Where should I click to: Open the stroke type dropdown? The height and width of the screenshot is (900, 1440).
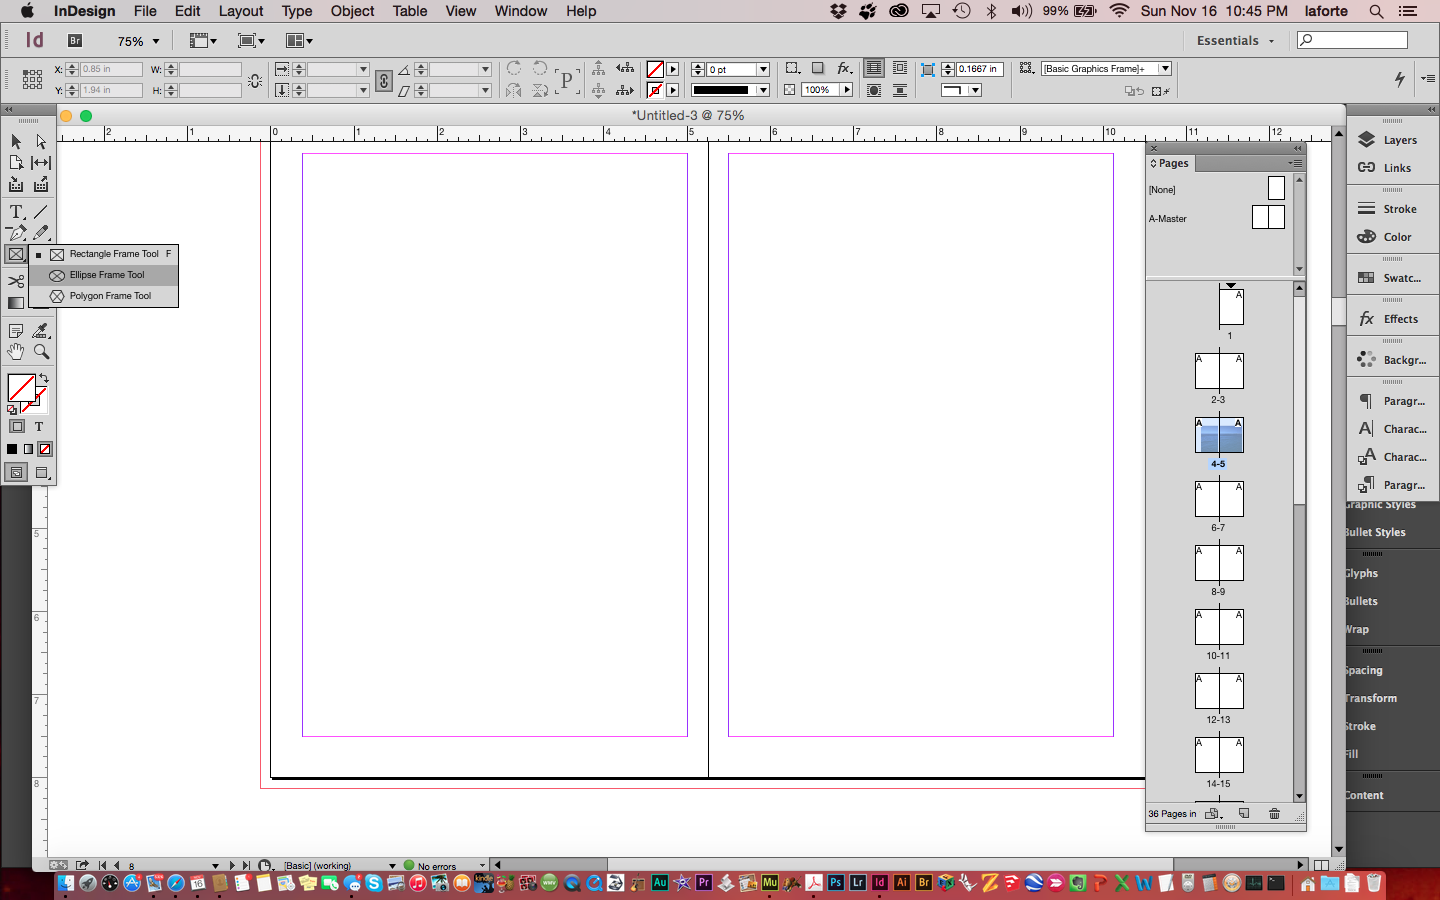tap(763, 90)
